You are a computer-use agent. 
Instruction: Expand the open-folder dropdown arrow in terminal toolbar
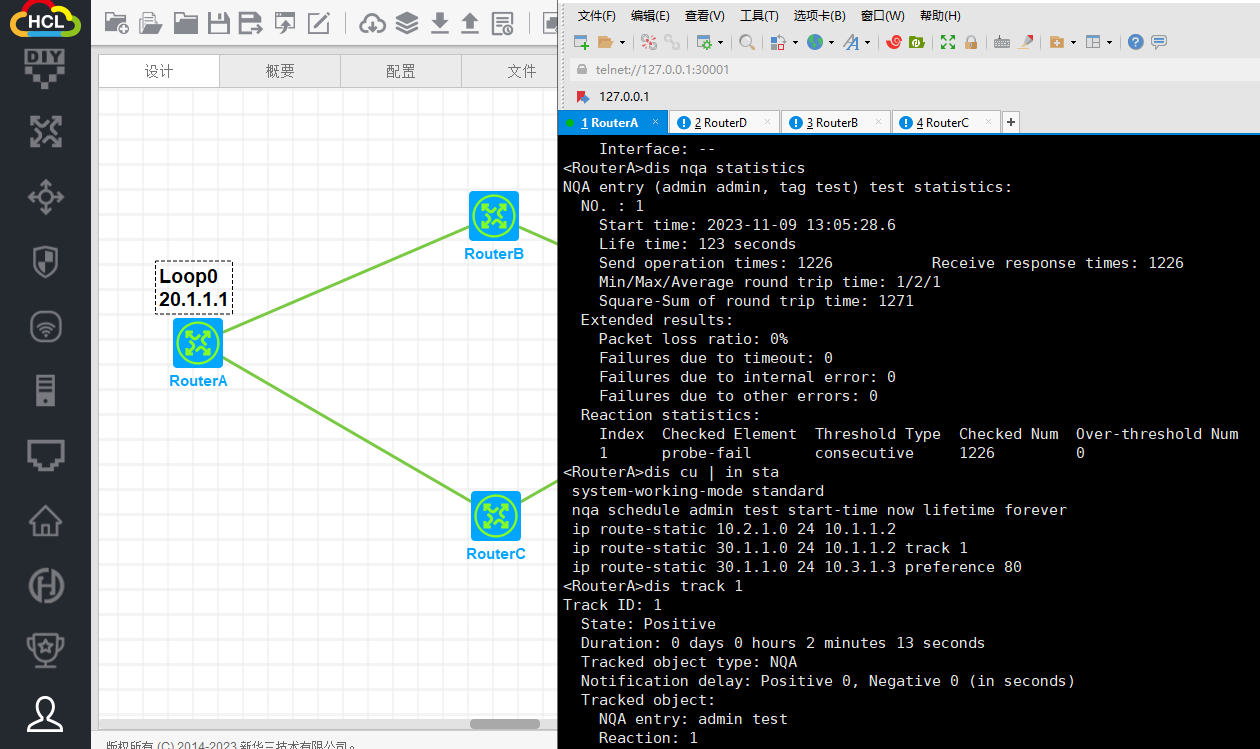pos(622,42)
